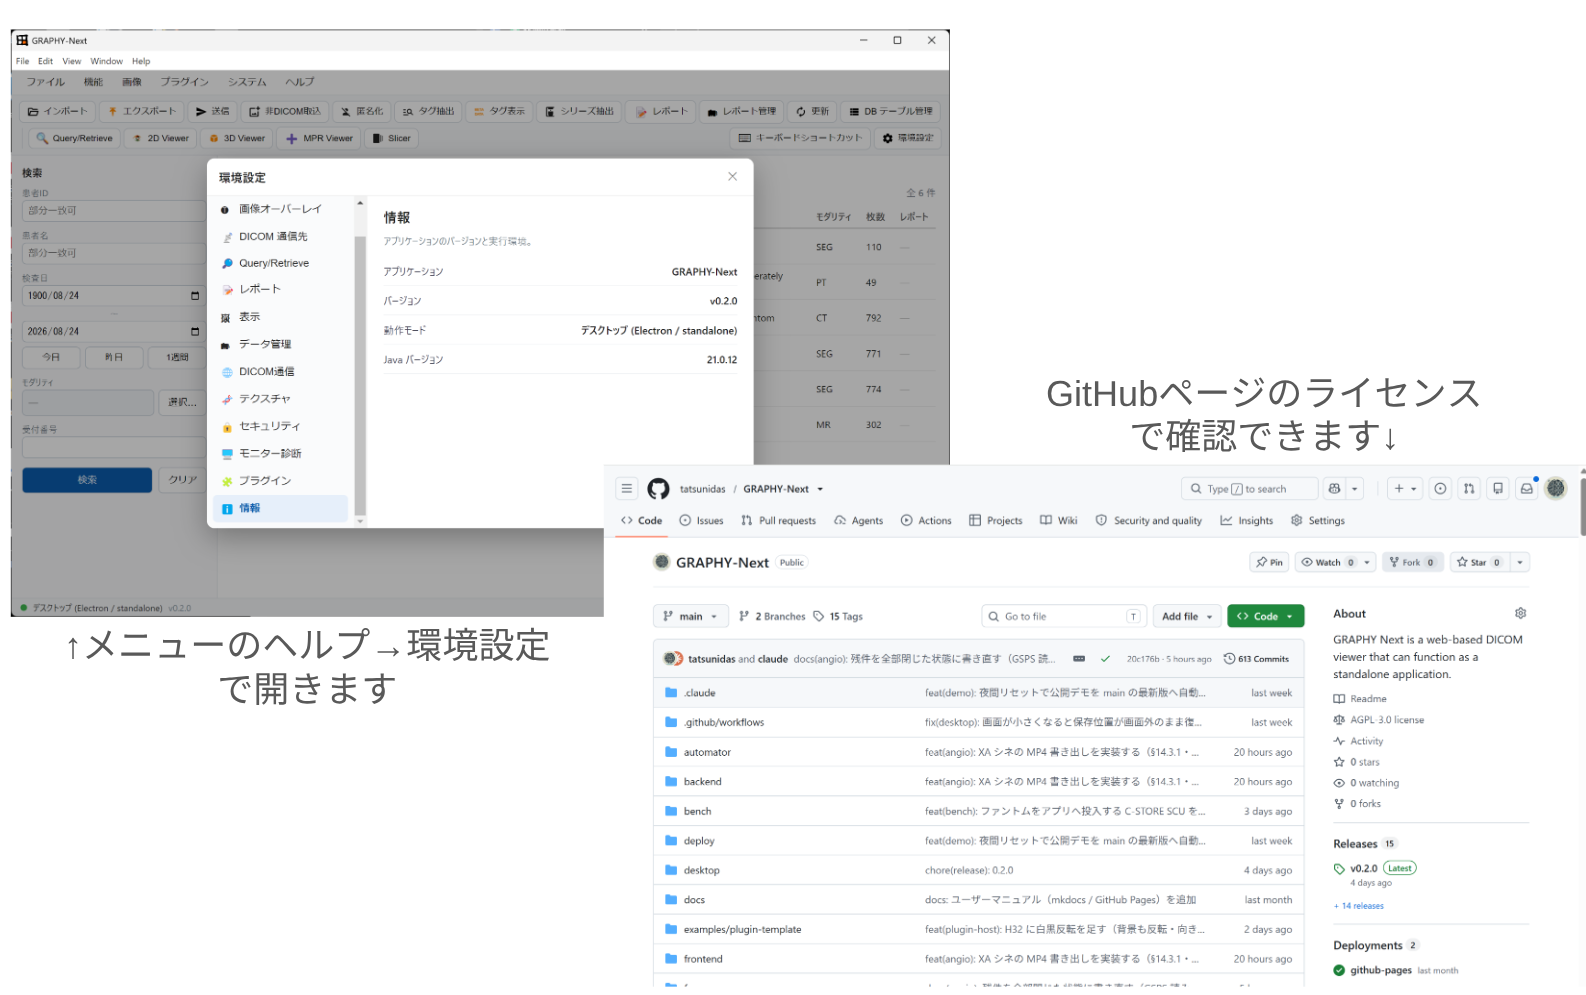Click the Copilot icon in GitHub header
This screenshot has width=1586, height=995.
[1334, 489]
